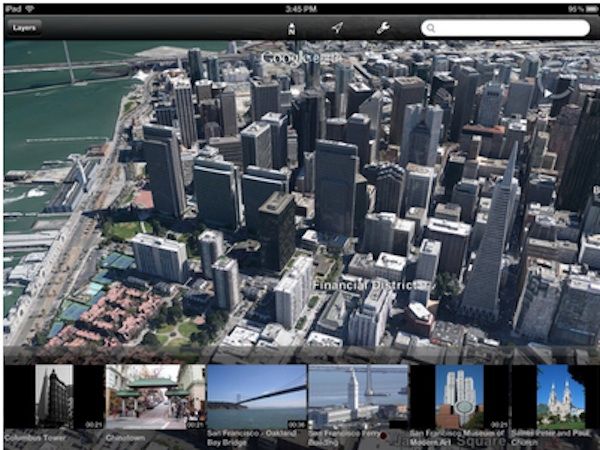
Task: Open settings via the wrench icon
Action: tap(382, 28)
